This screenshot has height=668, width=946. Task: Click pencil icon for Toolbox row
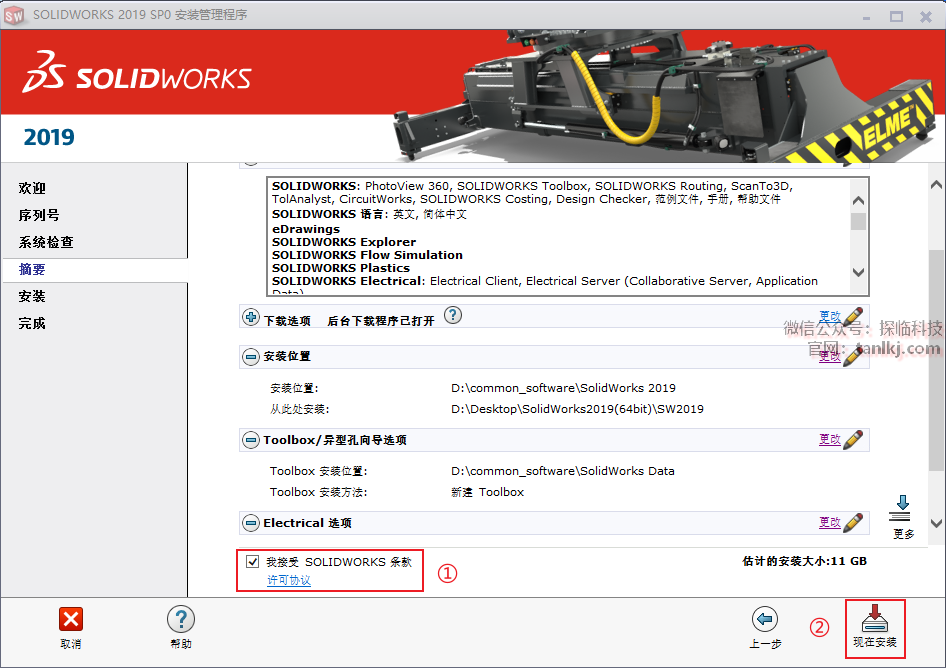click(x=853, y=440)
